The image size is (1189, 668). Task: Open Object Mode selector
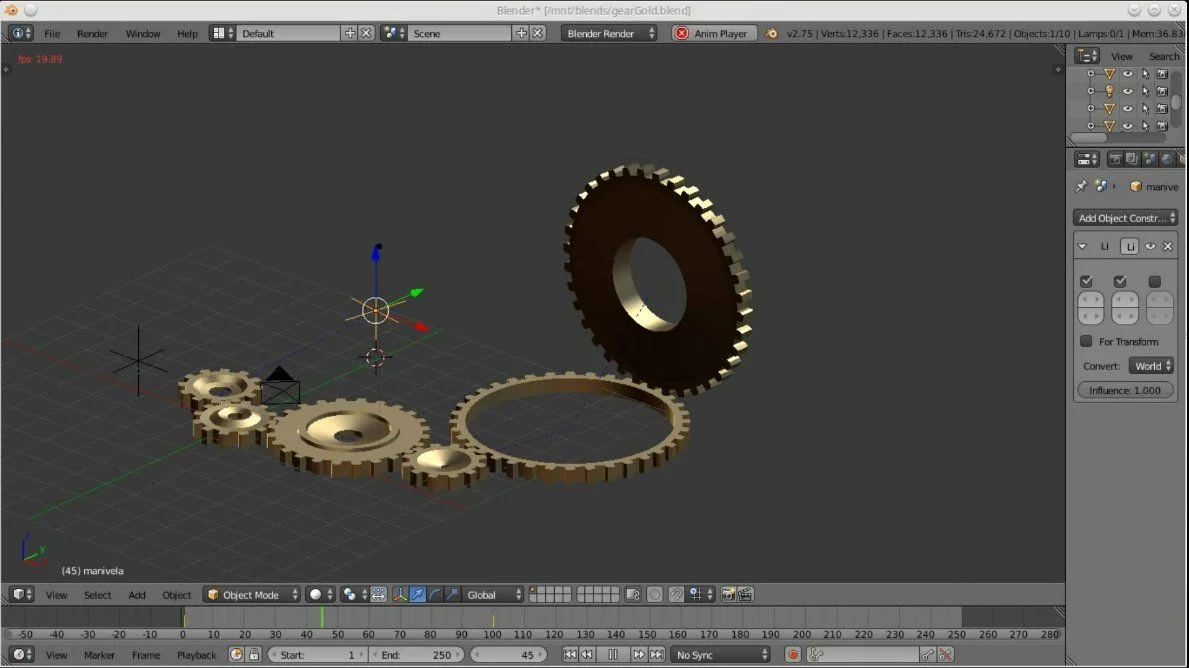pyautogui.click(x=253, y=595)
